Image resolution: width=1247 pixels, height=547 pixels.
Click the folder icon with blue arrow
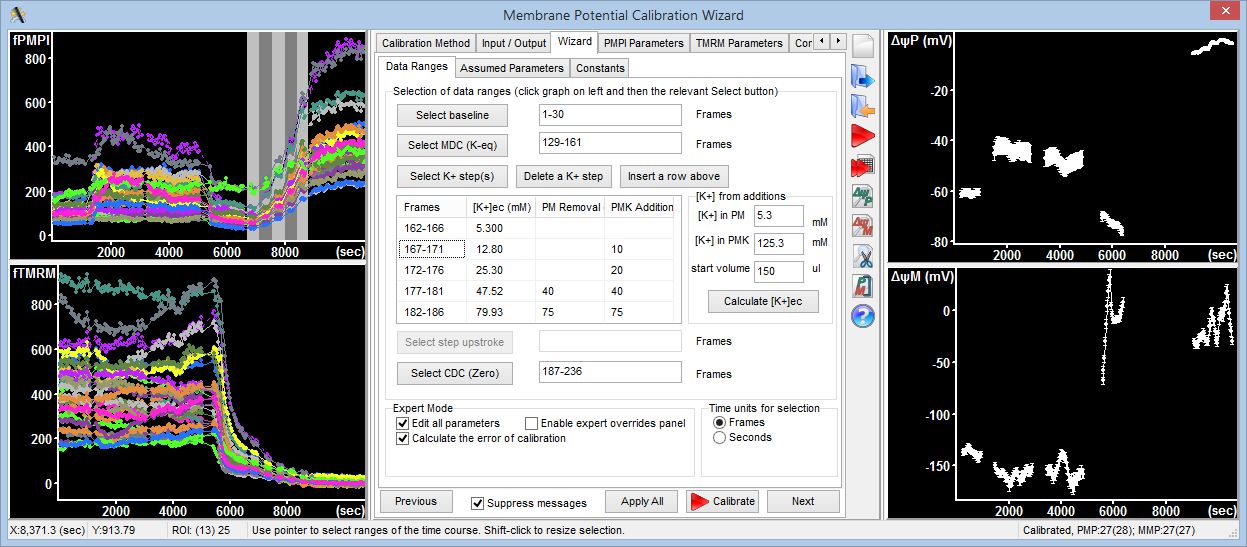tap(863, 78)
